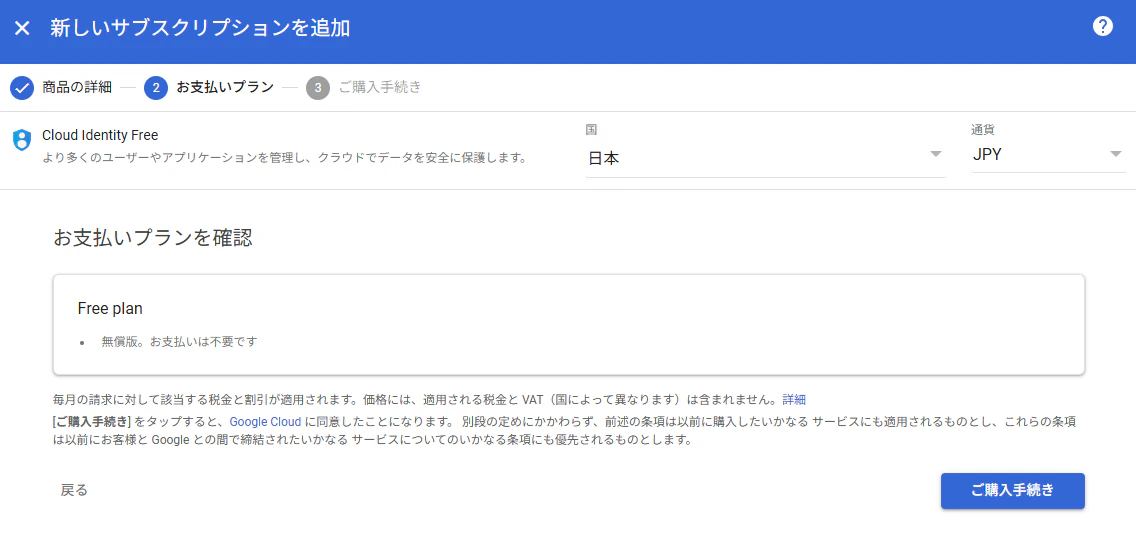Screen dimensions: 1136x534
Task: Select the step 2 circle icon
Action: point(156,88)
